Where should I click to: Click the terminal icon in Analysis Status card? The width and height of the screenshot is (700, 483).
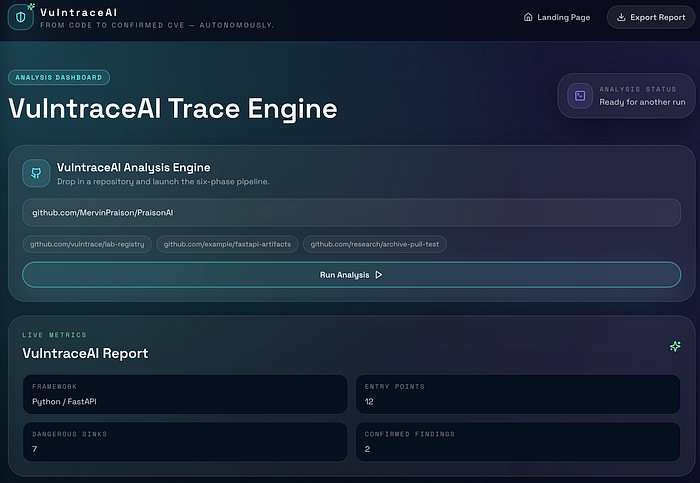pos(580,96)
